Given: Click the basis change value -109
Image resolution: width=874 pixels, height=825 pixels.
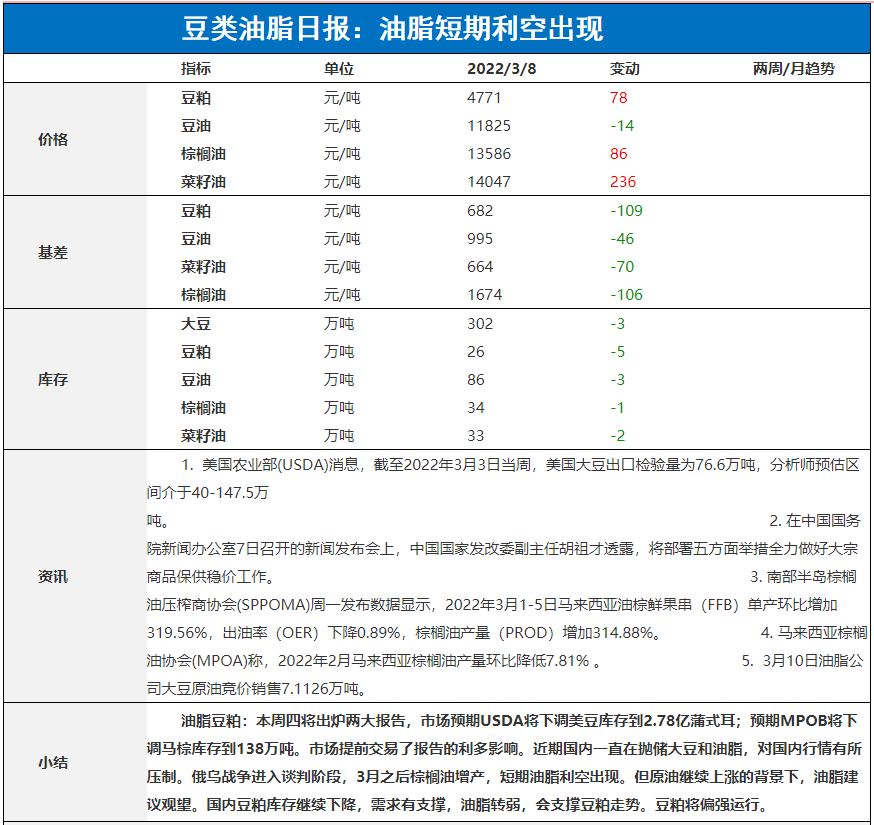Looking at the screenshot, I should 627,211.
